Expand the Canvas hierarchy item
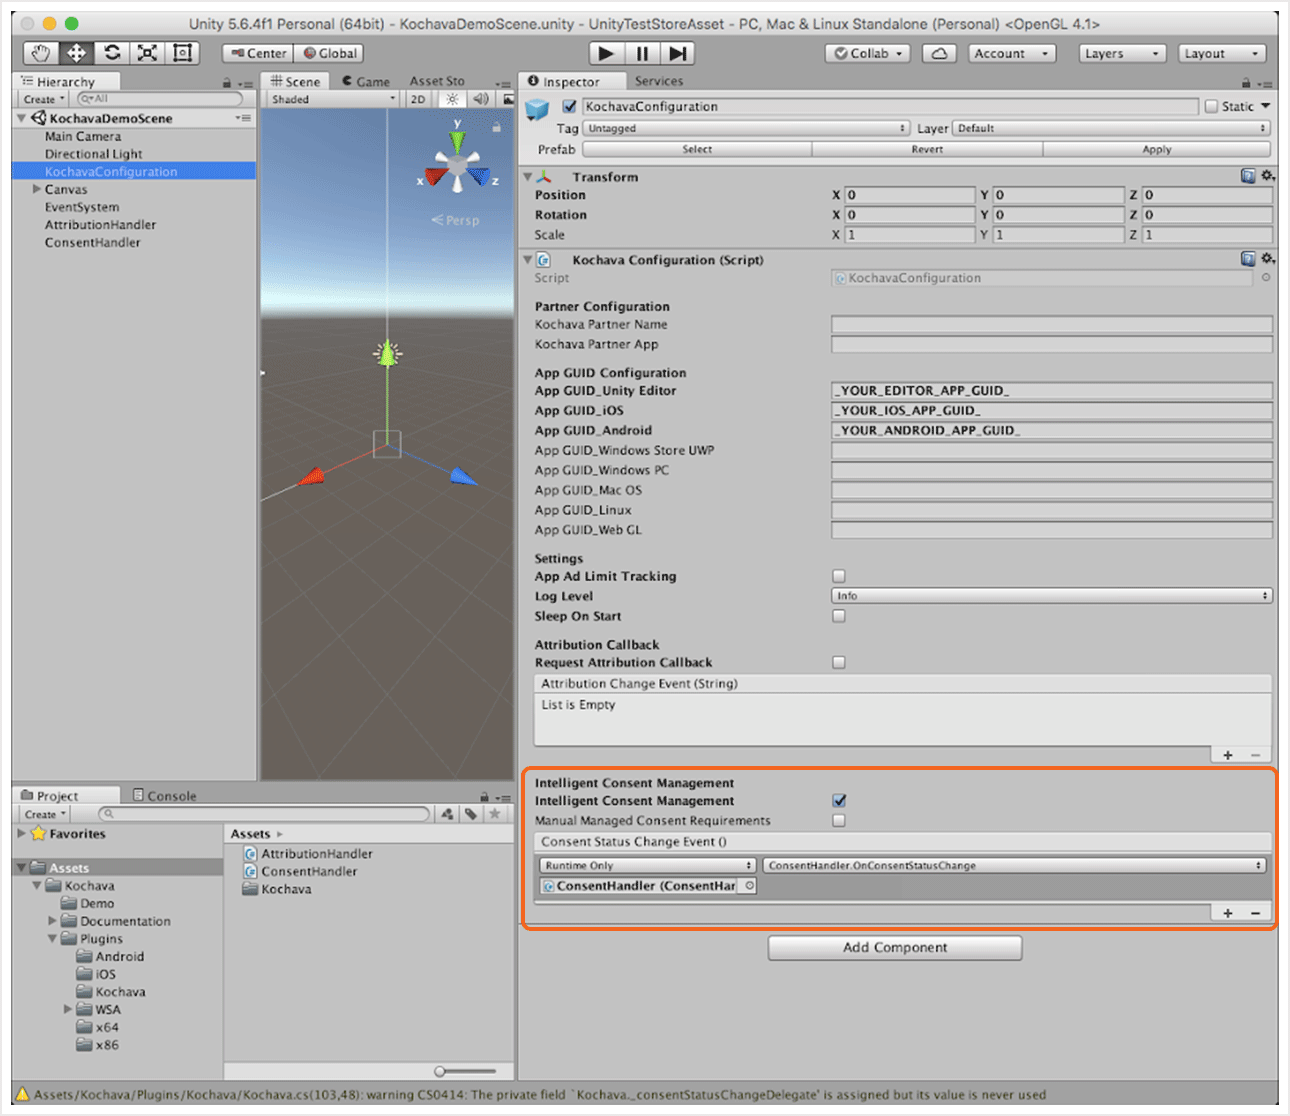This screenshot has width=1290, height=1116. point(37,189)
